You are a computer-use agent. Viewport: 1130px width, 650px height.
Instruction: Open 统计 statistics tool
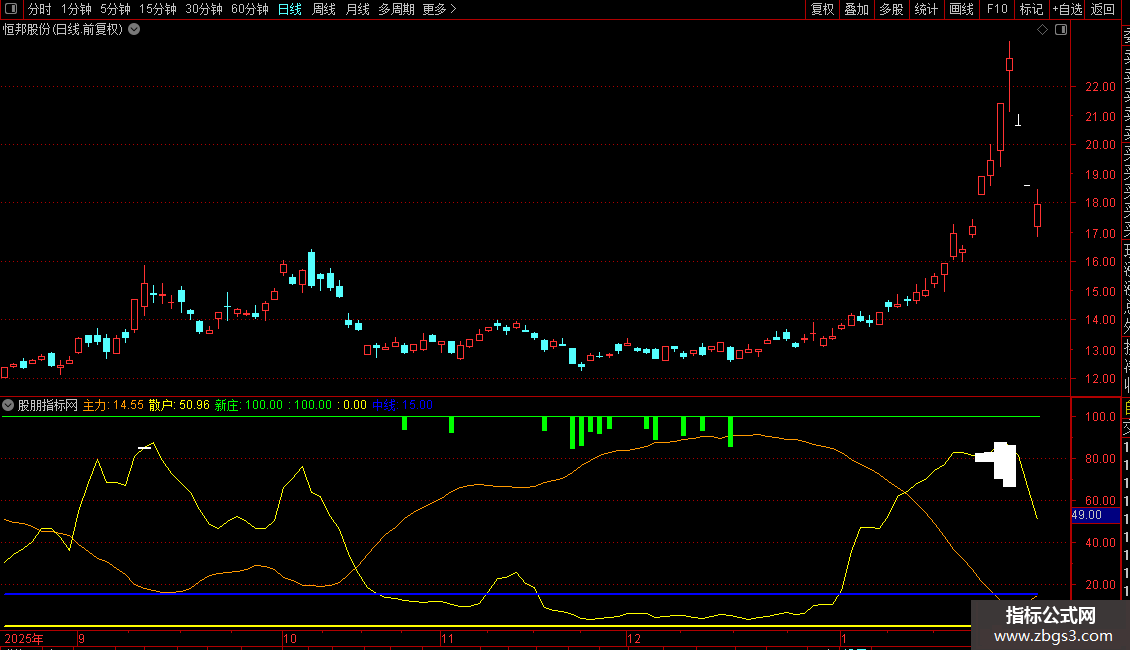pyautogui.click(x=926, y=9)
